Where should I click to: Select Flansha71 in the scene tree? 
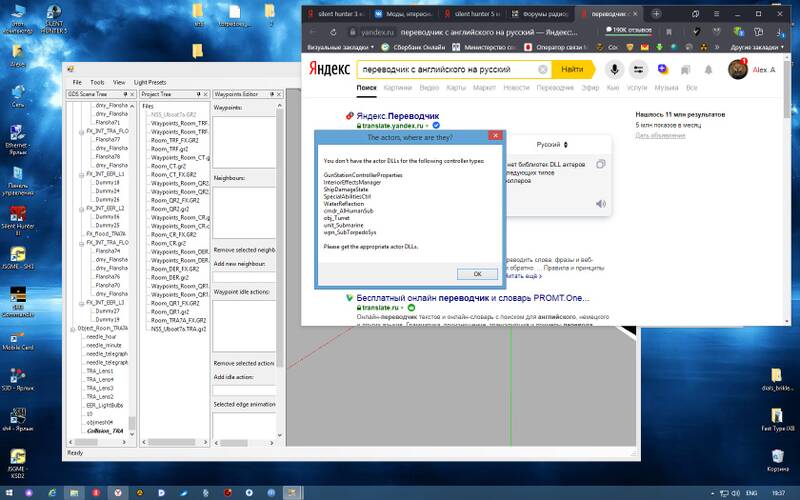pos(107,122)
